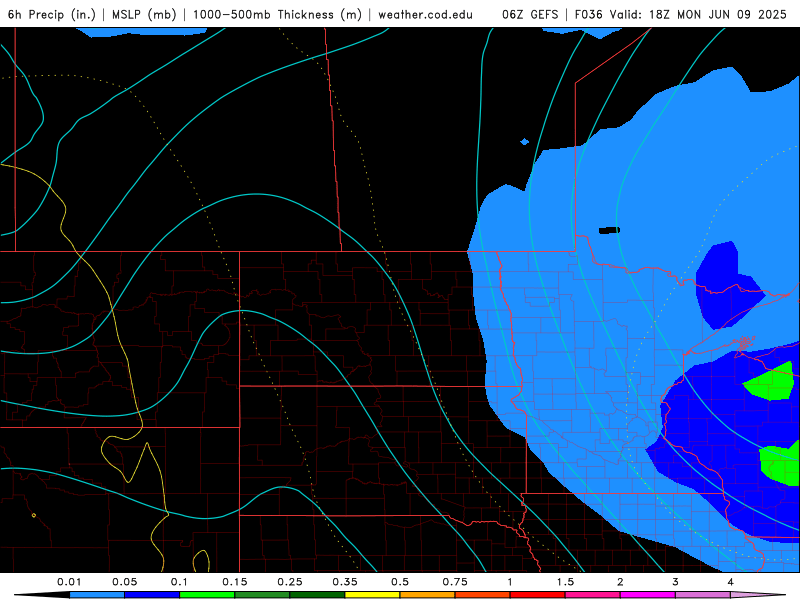Viewport: 800px width, 600px height.
Task: Click the 0.1 legend value
Action: [x=179, y=582]
